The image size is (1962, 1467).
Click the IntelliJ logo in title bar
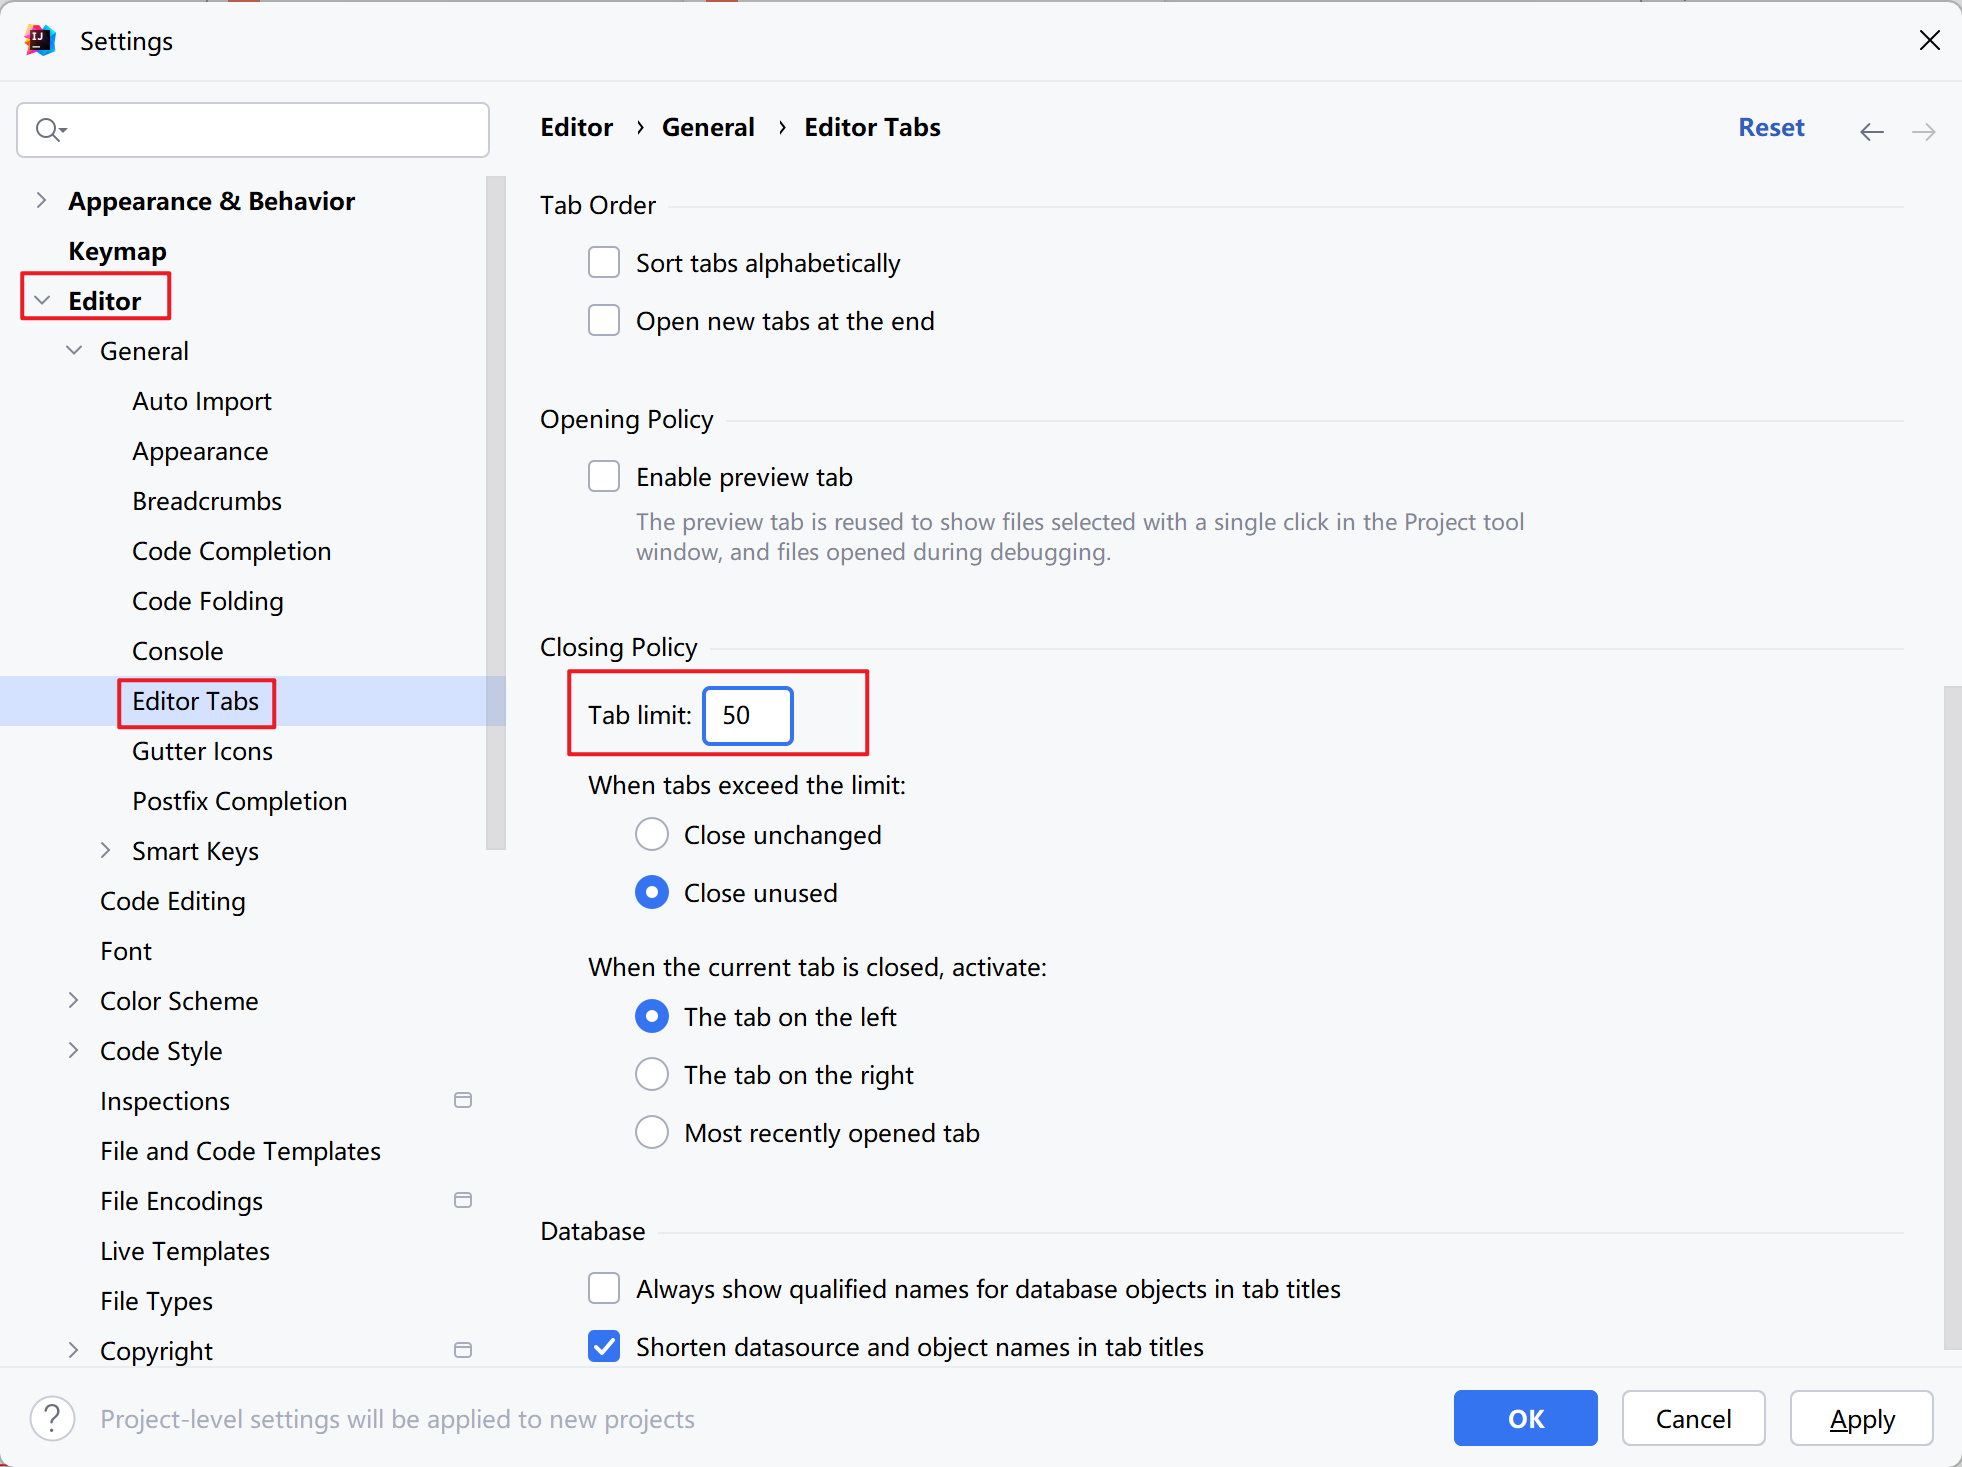coord(40,40)
